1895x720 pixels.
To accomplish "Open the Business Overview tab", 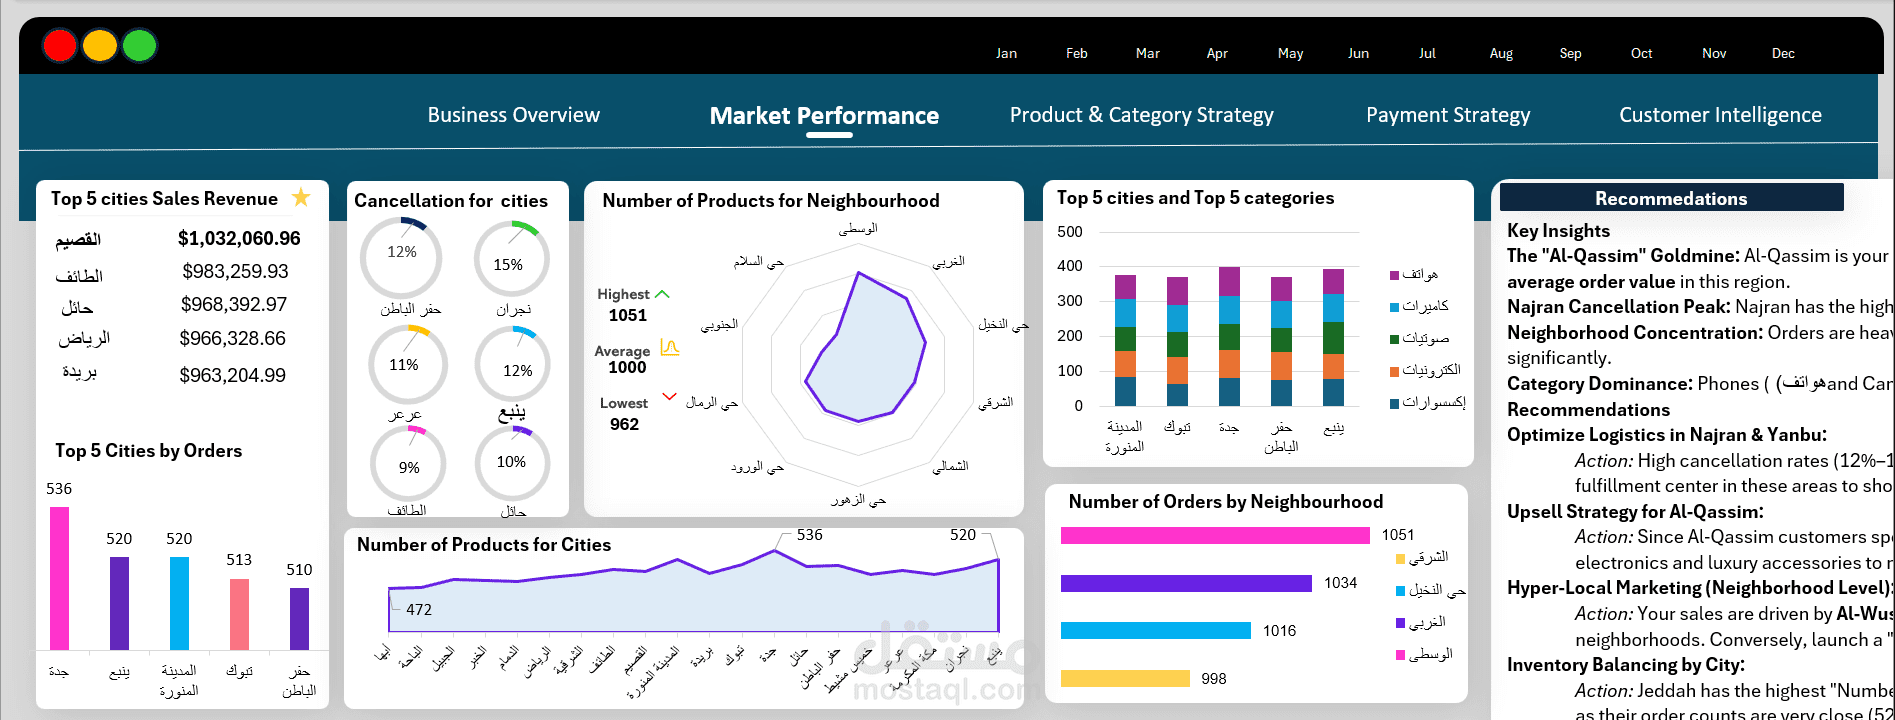I will (x=513, y=115).
